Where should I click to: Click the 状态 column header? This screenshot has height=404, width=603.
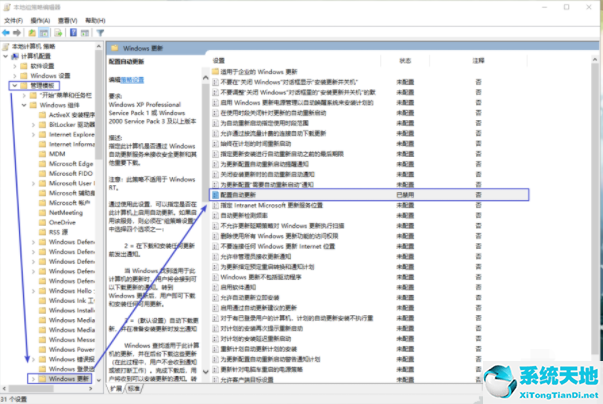(405, 61)
